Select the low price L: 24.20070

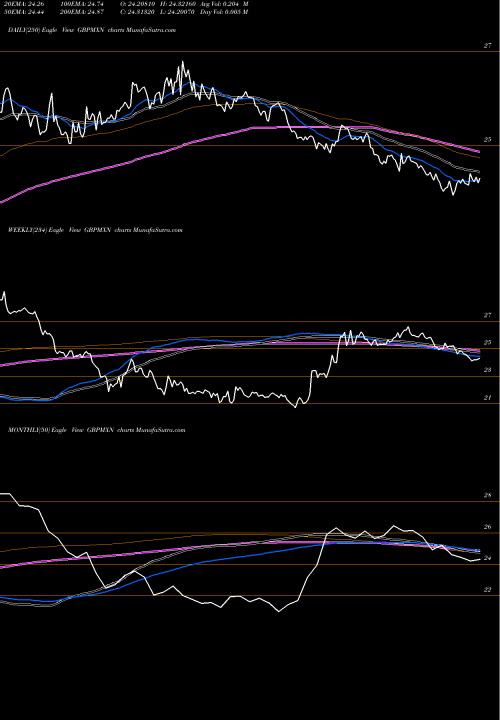179,12
